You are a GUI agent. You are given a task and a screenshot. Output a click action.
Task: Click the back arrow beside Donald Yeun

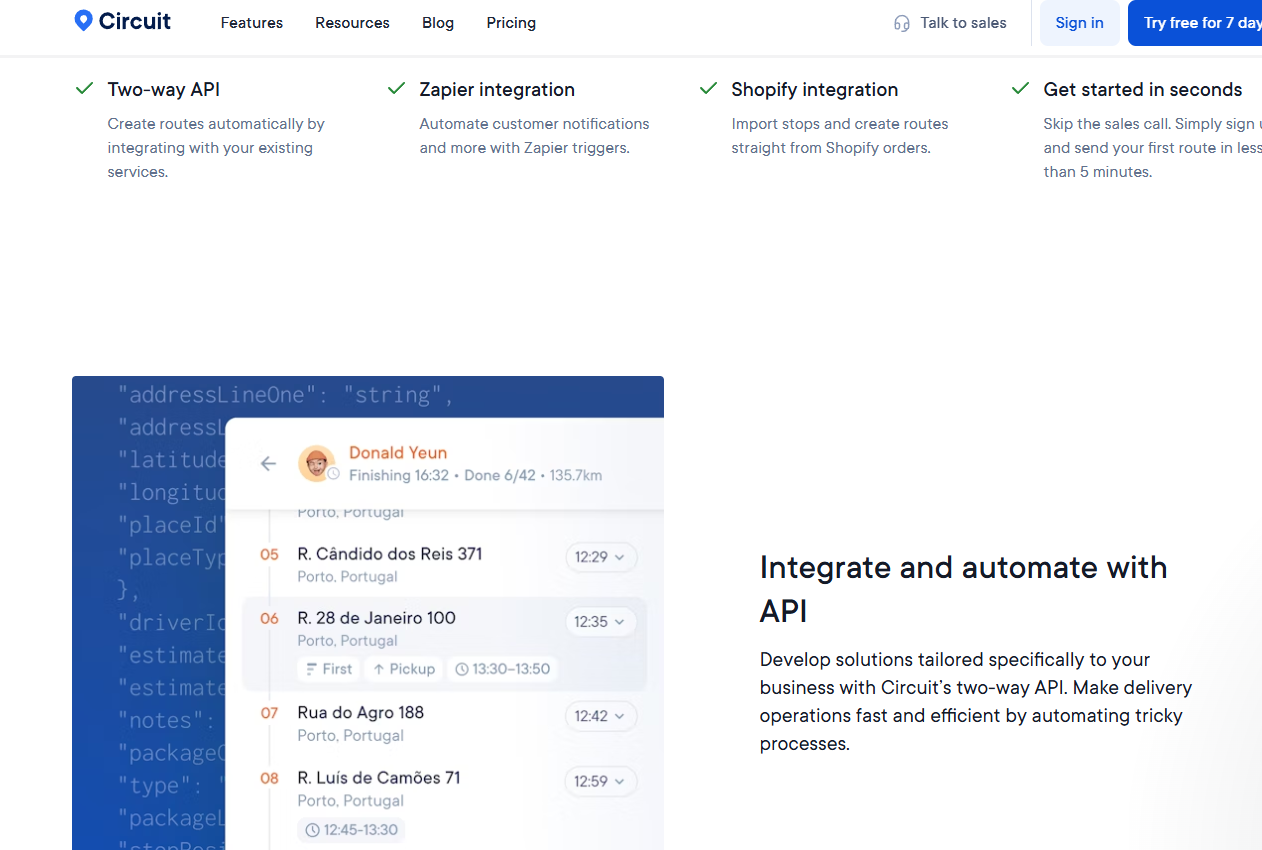(268, 463)
